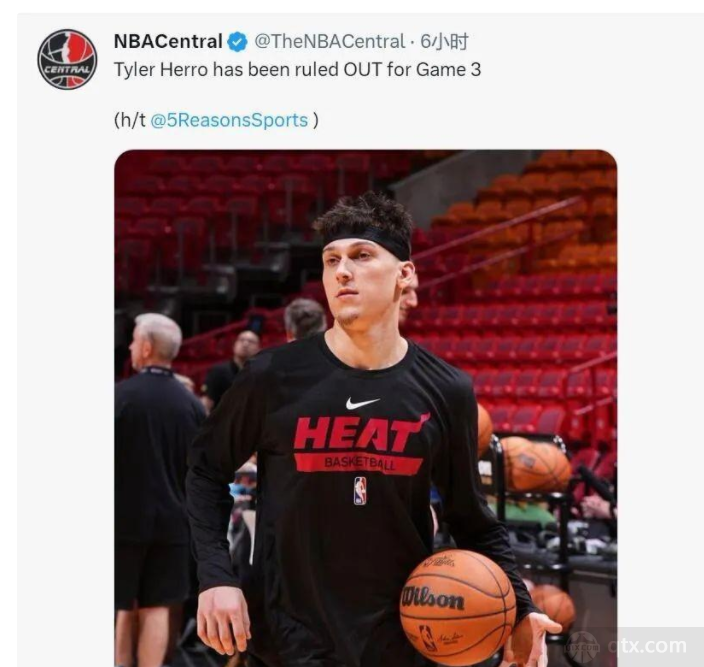
Task: Click the red BASKETBALL banner on shirt
Action: click(x=359, y=463)
